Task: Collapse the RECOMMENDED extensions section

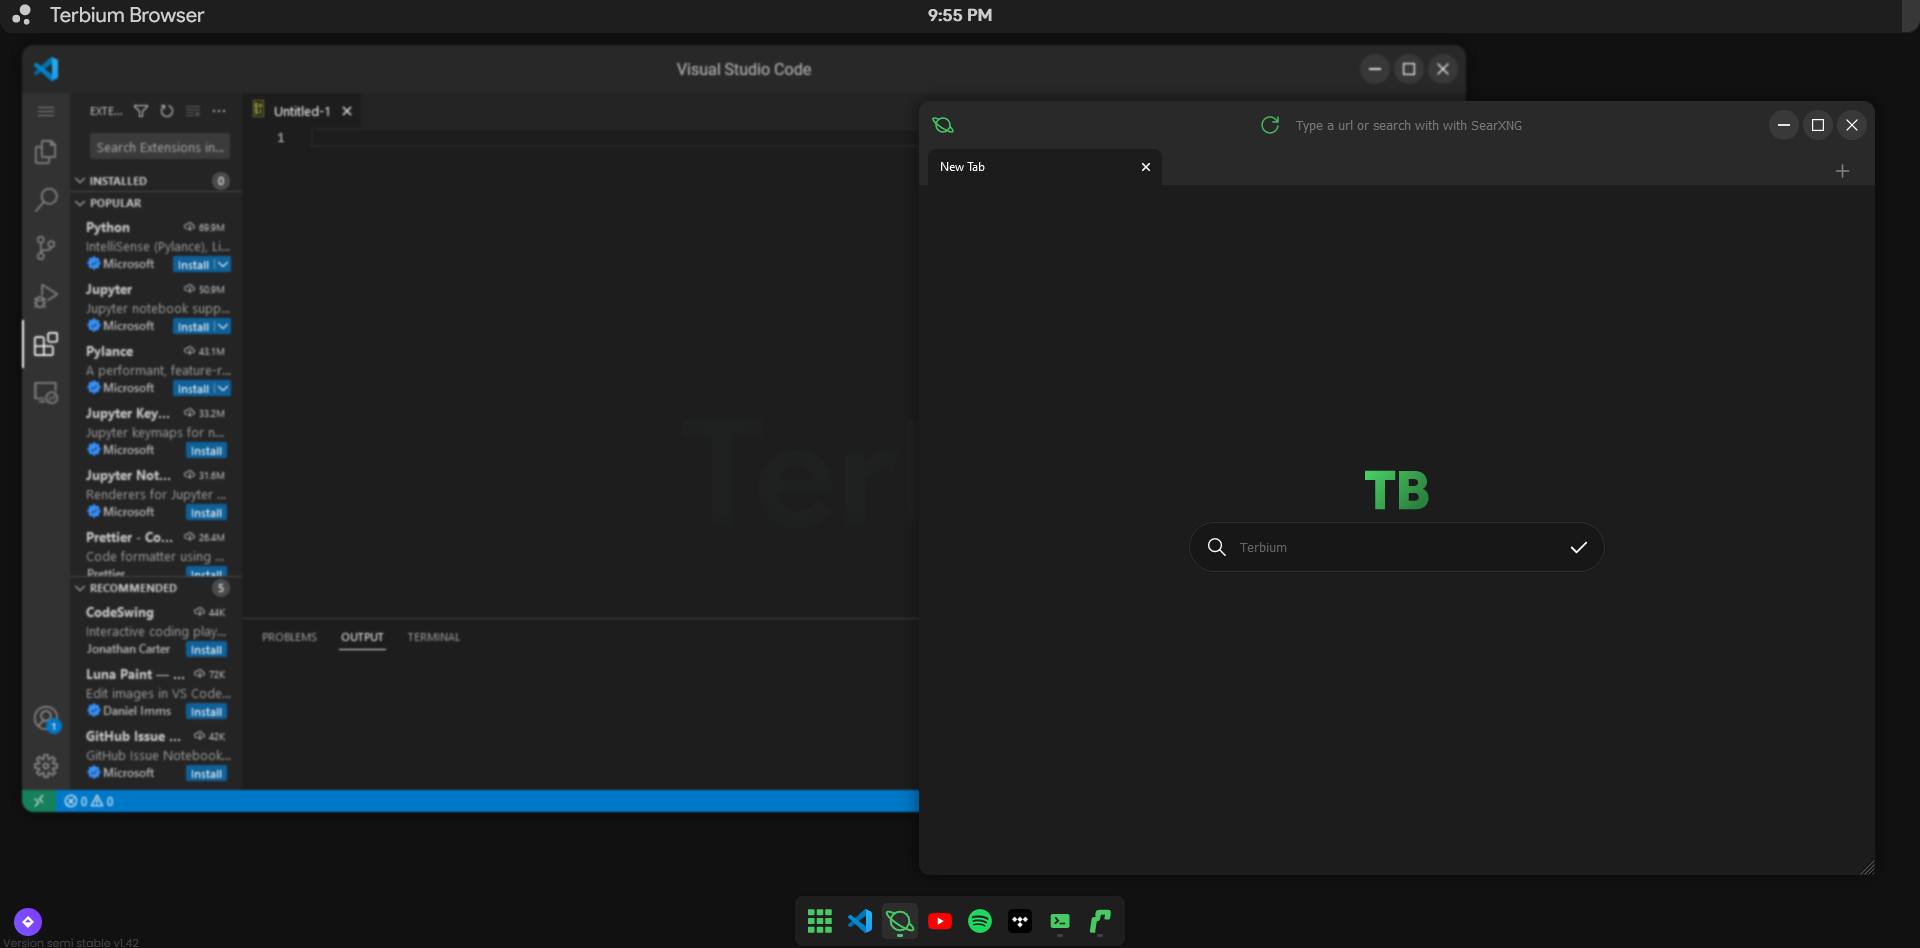Action: tap(156, 588)
